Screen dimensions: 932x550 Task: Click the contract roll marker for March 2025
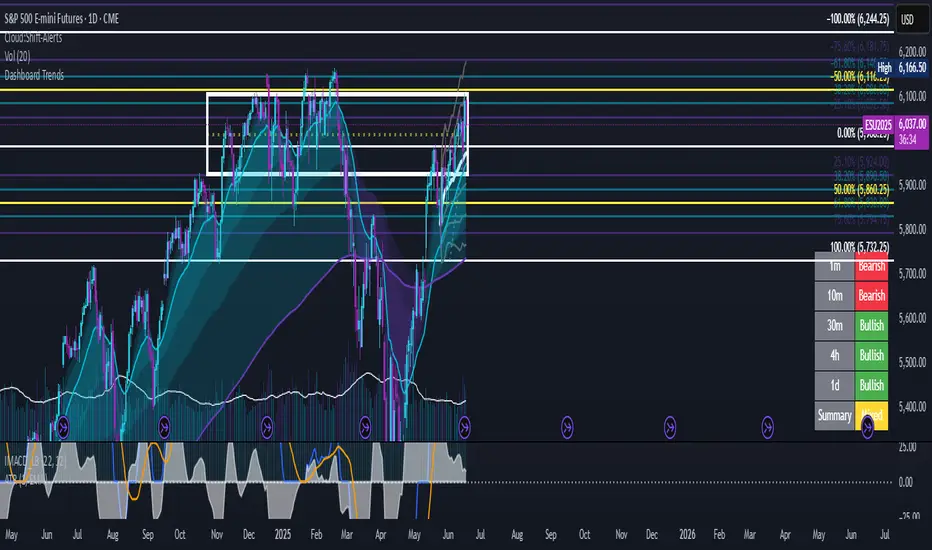[365, 427]
